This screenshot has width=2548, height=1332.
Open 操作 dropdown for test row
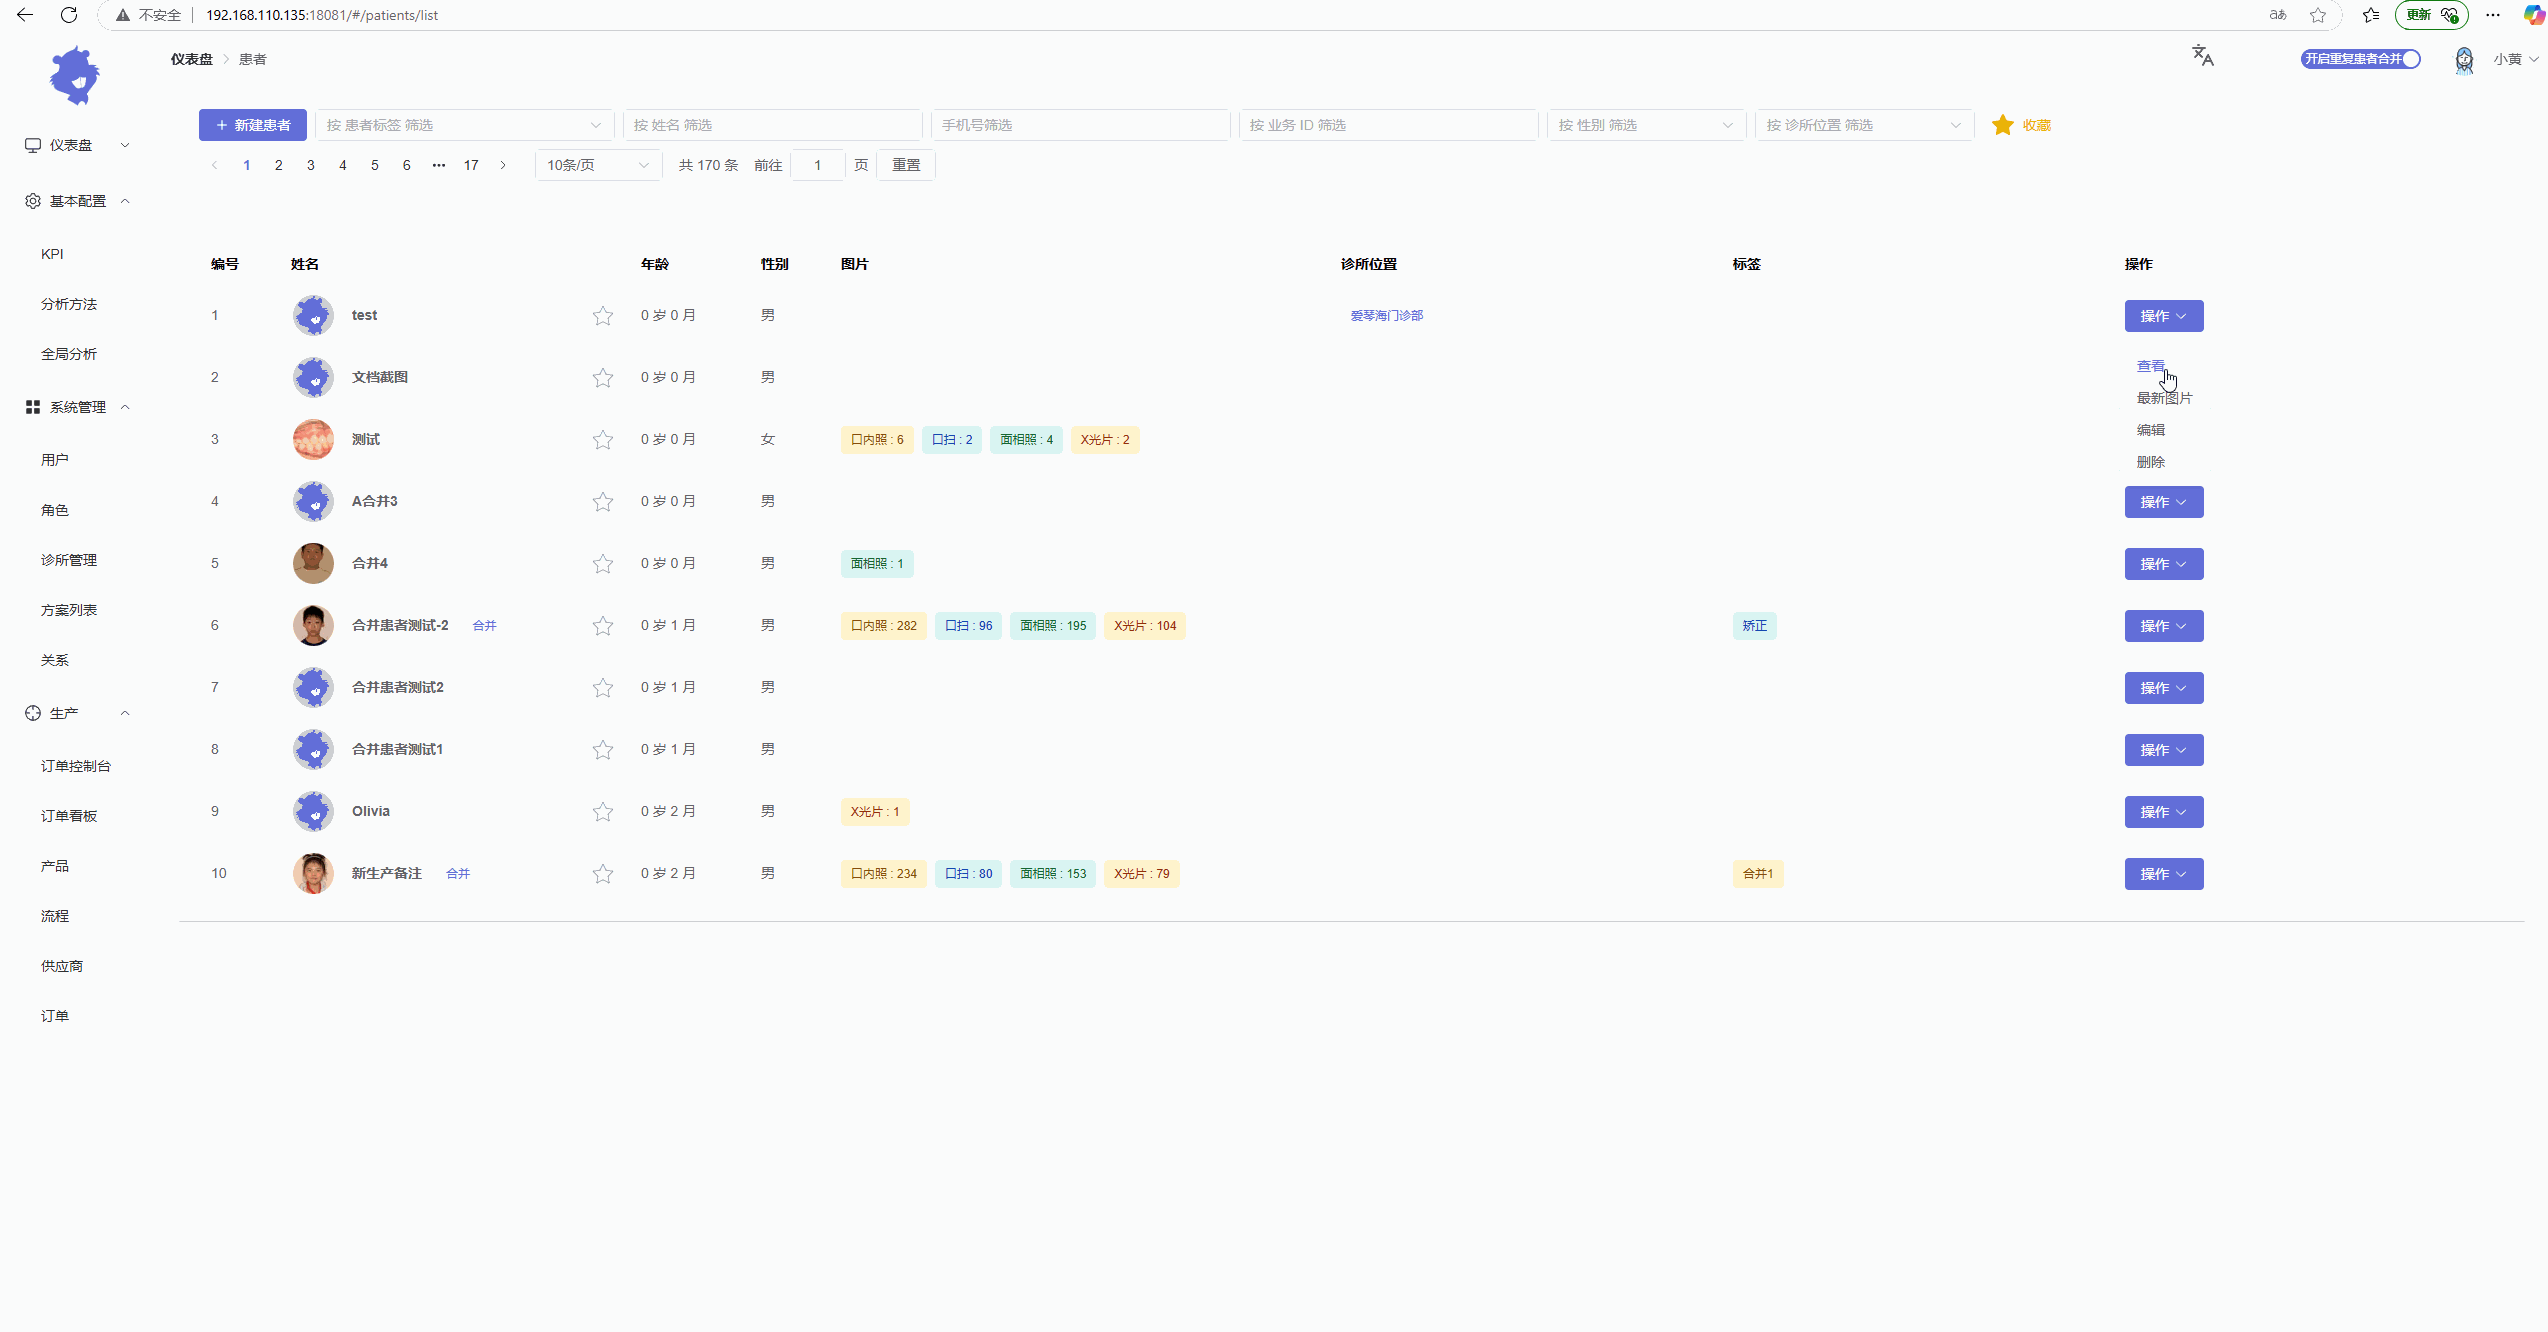tap(2164, 316)
